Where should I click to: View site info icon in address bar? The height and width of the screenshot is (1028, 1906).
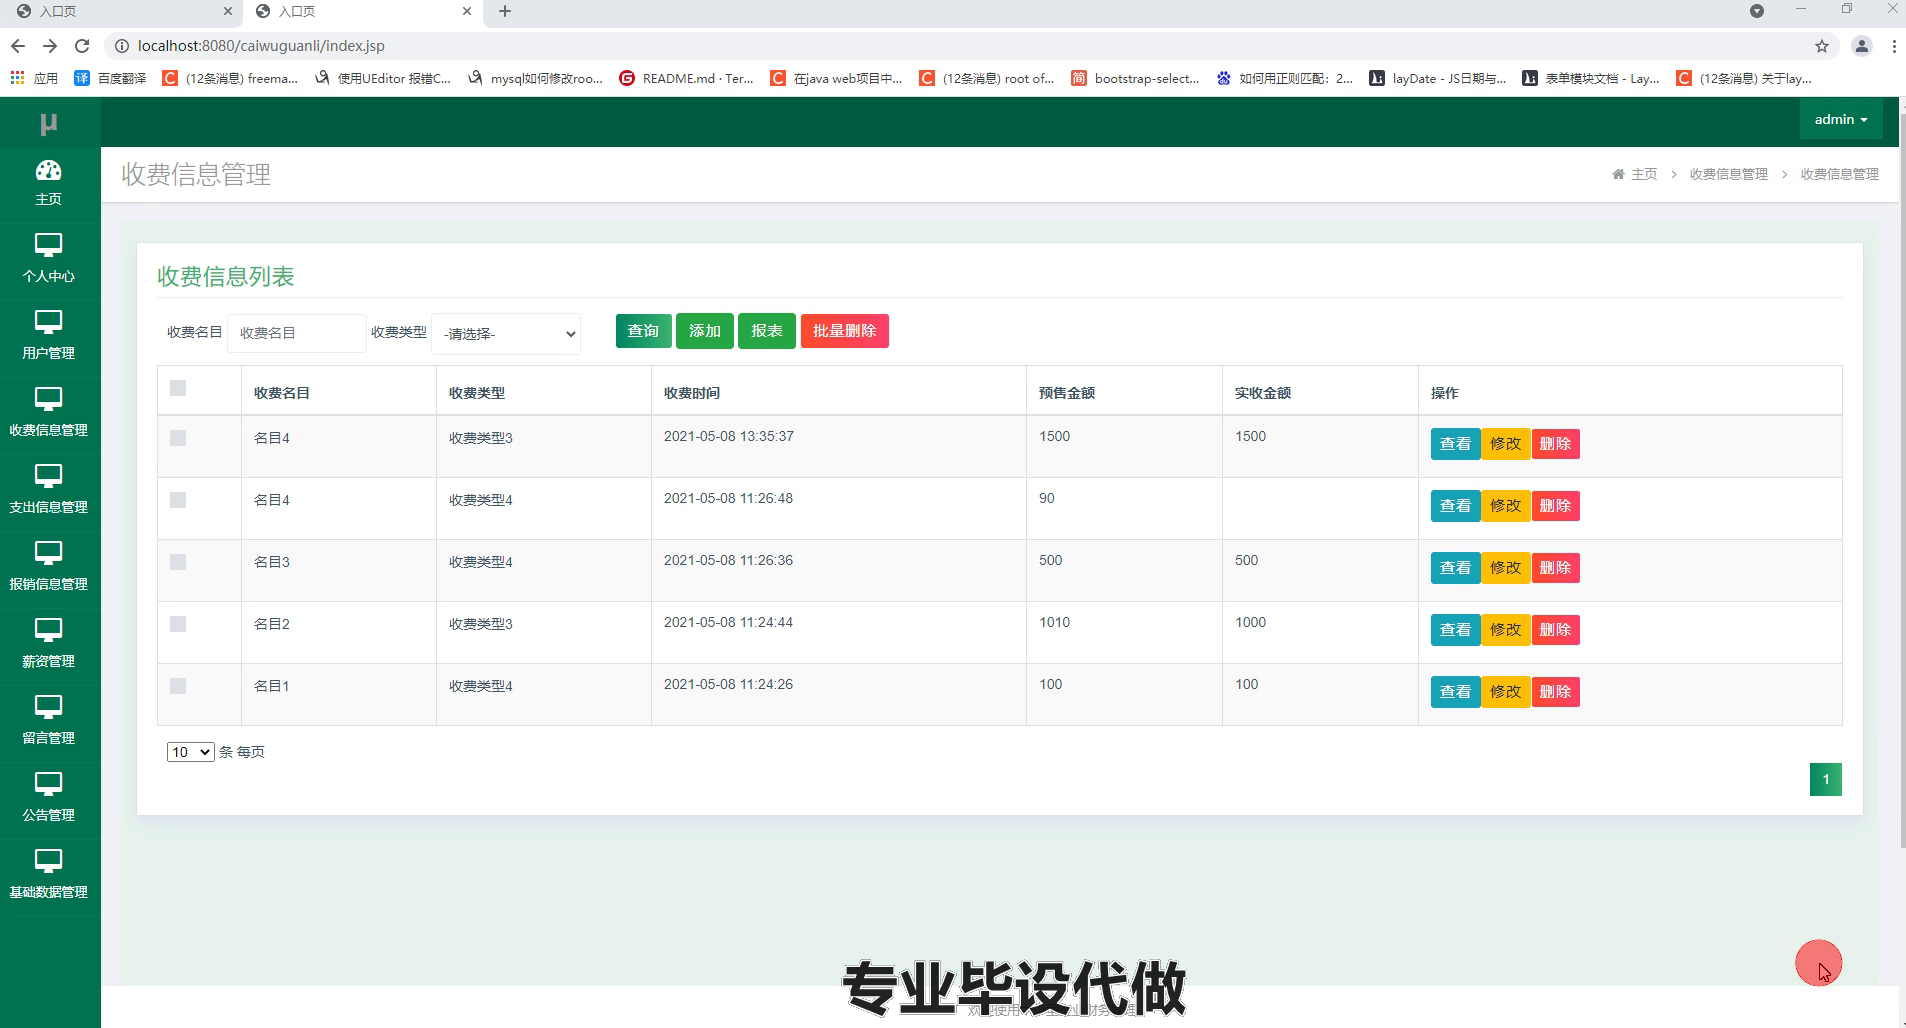pyautogui.click(x=122, y=46)
